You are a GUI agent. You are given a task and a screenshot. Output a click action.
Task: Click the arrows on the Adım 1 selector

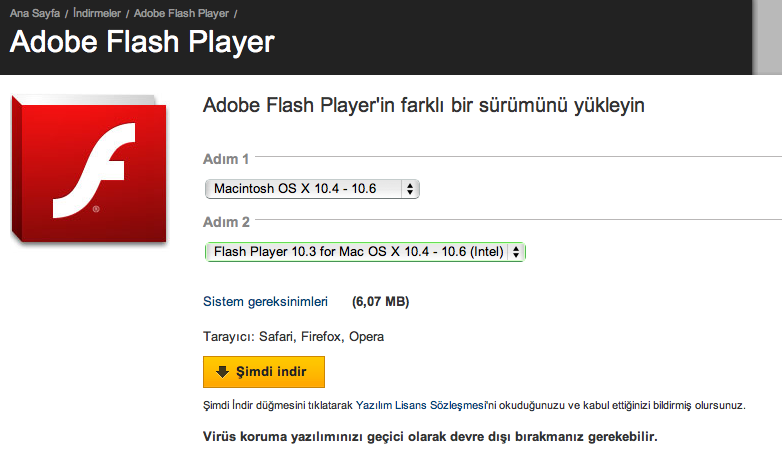click(410, 188)
